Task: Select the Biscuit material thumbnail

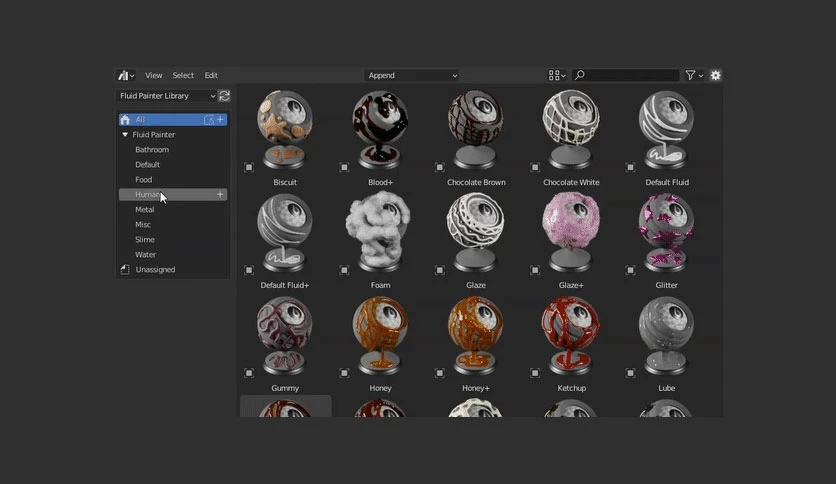Action: tap(285, 130)
